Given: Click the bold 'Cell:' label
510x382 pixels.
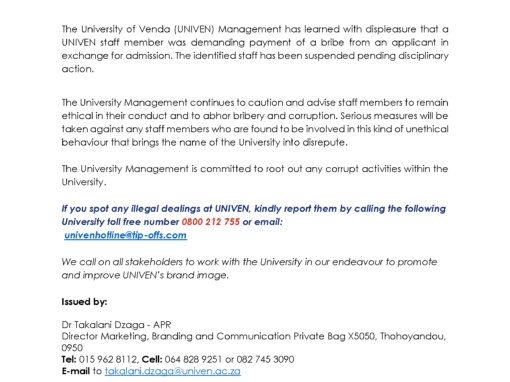Looking at the screenshot, I should pos(152,359).
